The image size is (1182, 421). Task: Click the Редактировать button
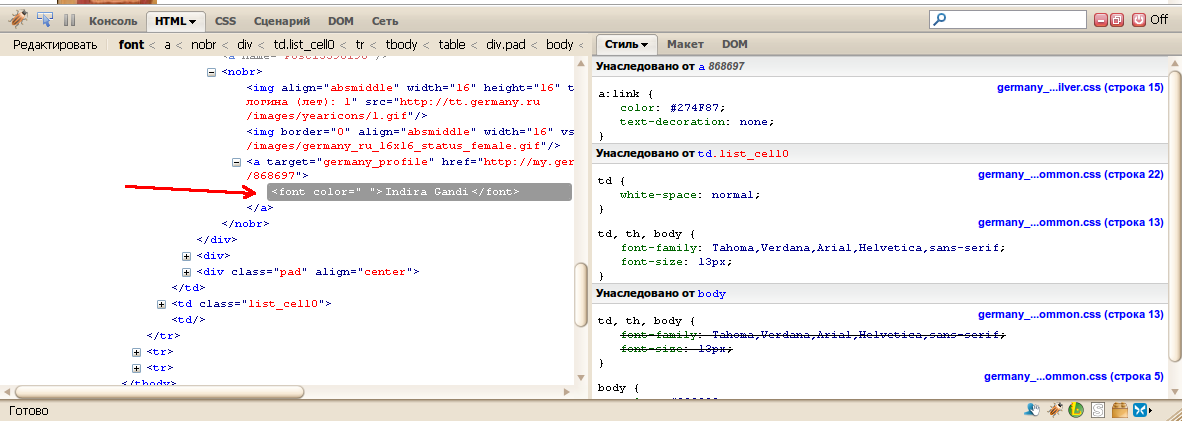(55, 44)
